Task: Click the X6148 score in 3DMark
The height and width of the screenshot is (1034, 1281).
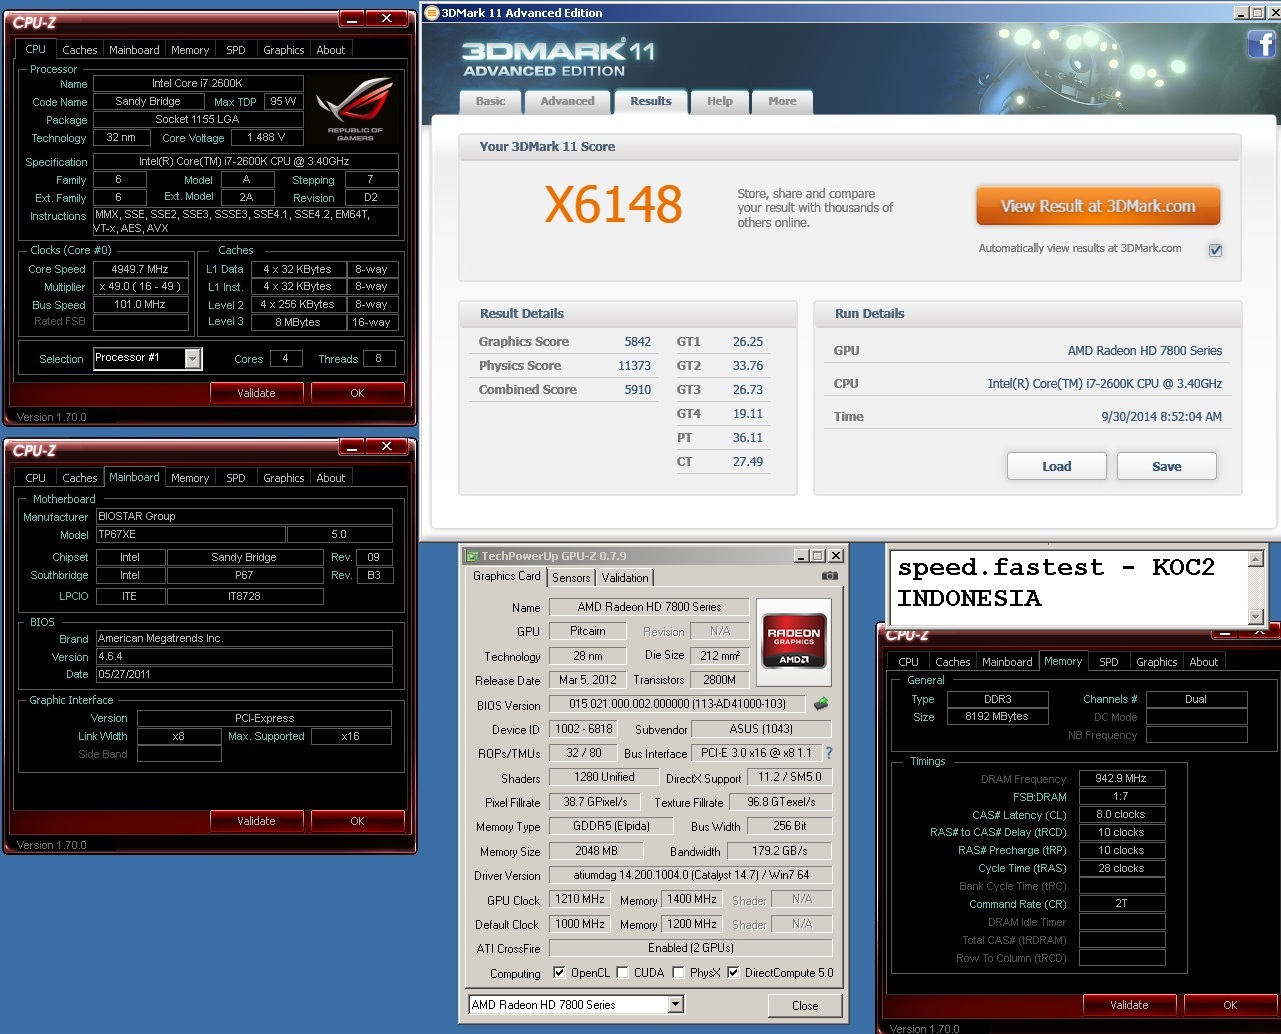Action: (x=613, y=205)
